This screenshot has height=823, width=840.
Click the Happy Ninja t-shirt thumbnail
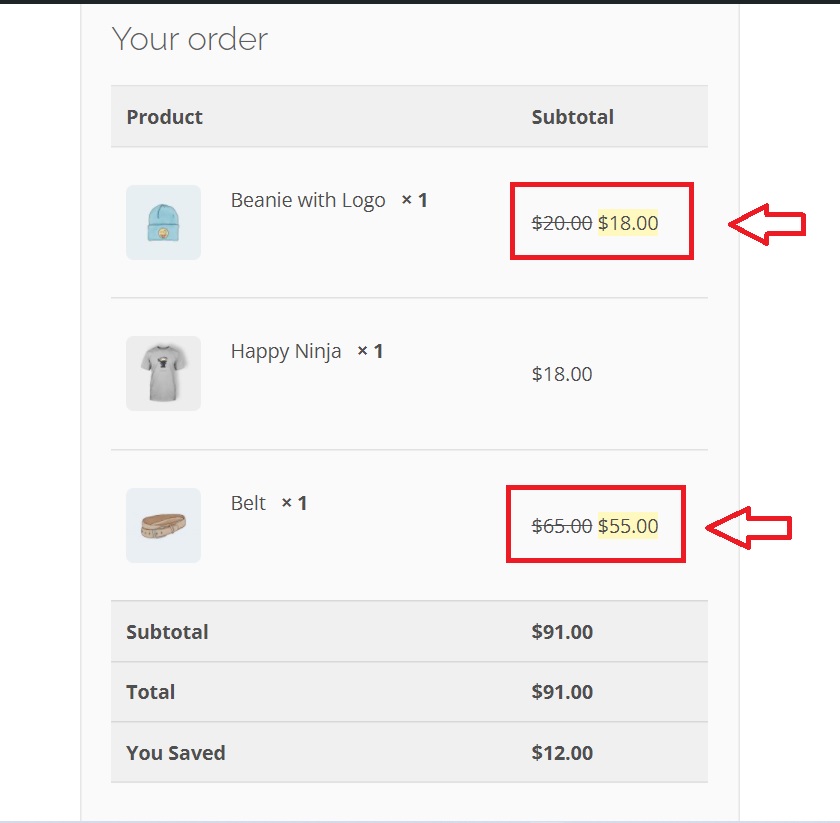[x=163, y=373]
